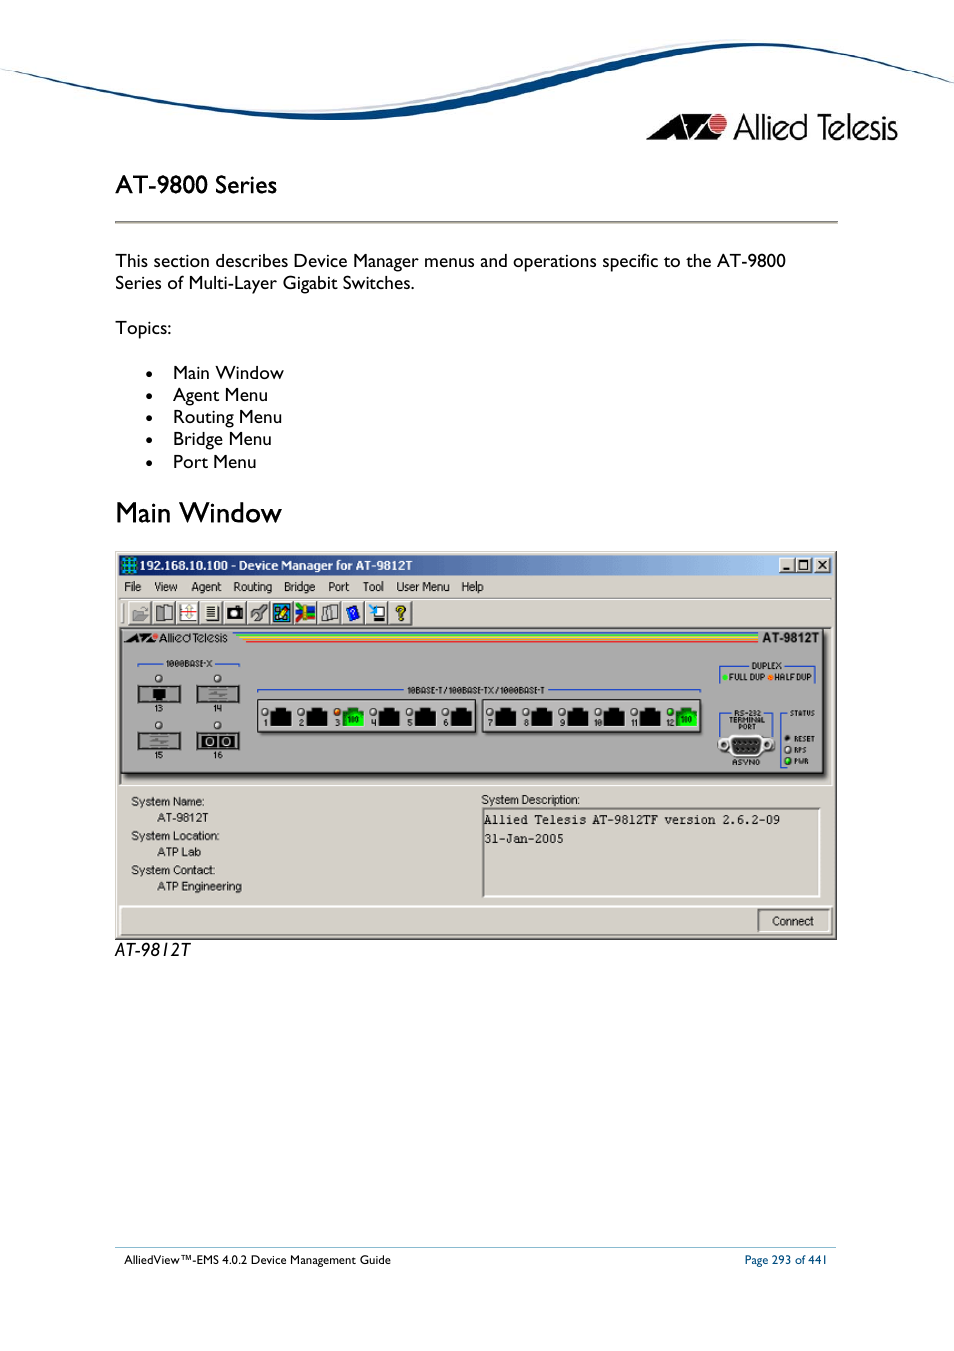Screen dimensions: 954x1351
Task: Open the Bridge menu
Action: (299, 587)
